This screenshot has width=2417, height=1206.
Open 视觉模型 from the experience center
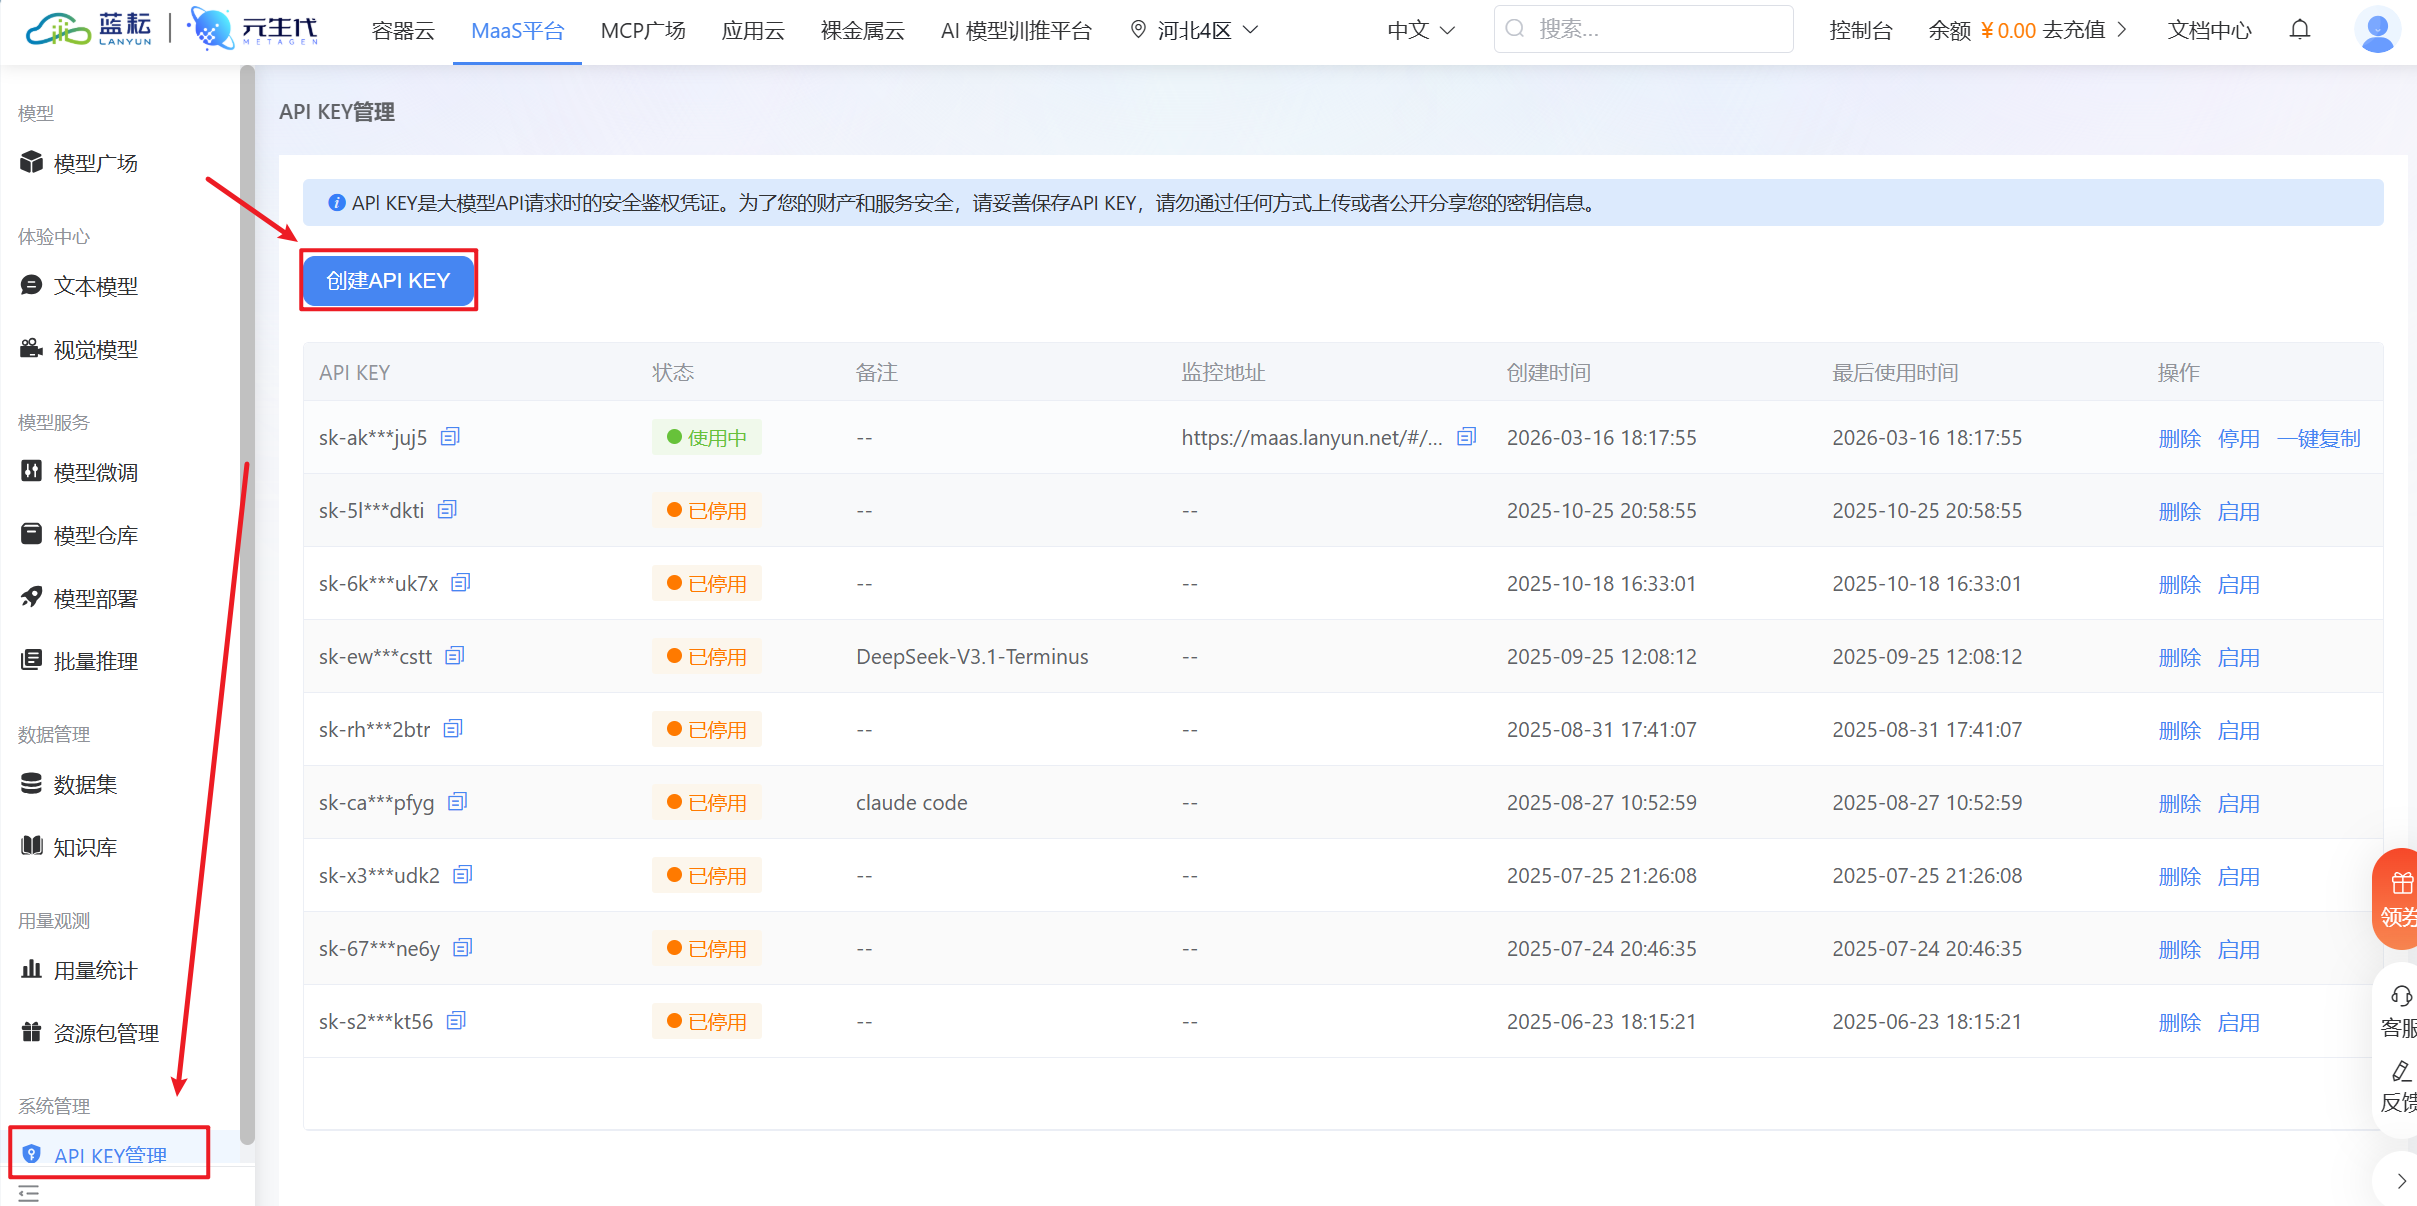(x=95, y=348)
